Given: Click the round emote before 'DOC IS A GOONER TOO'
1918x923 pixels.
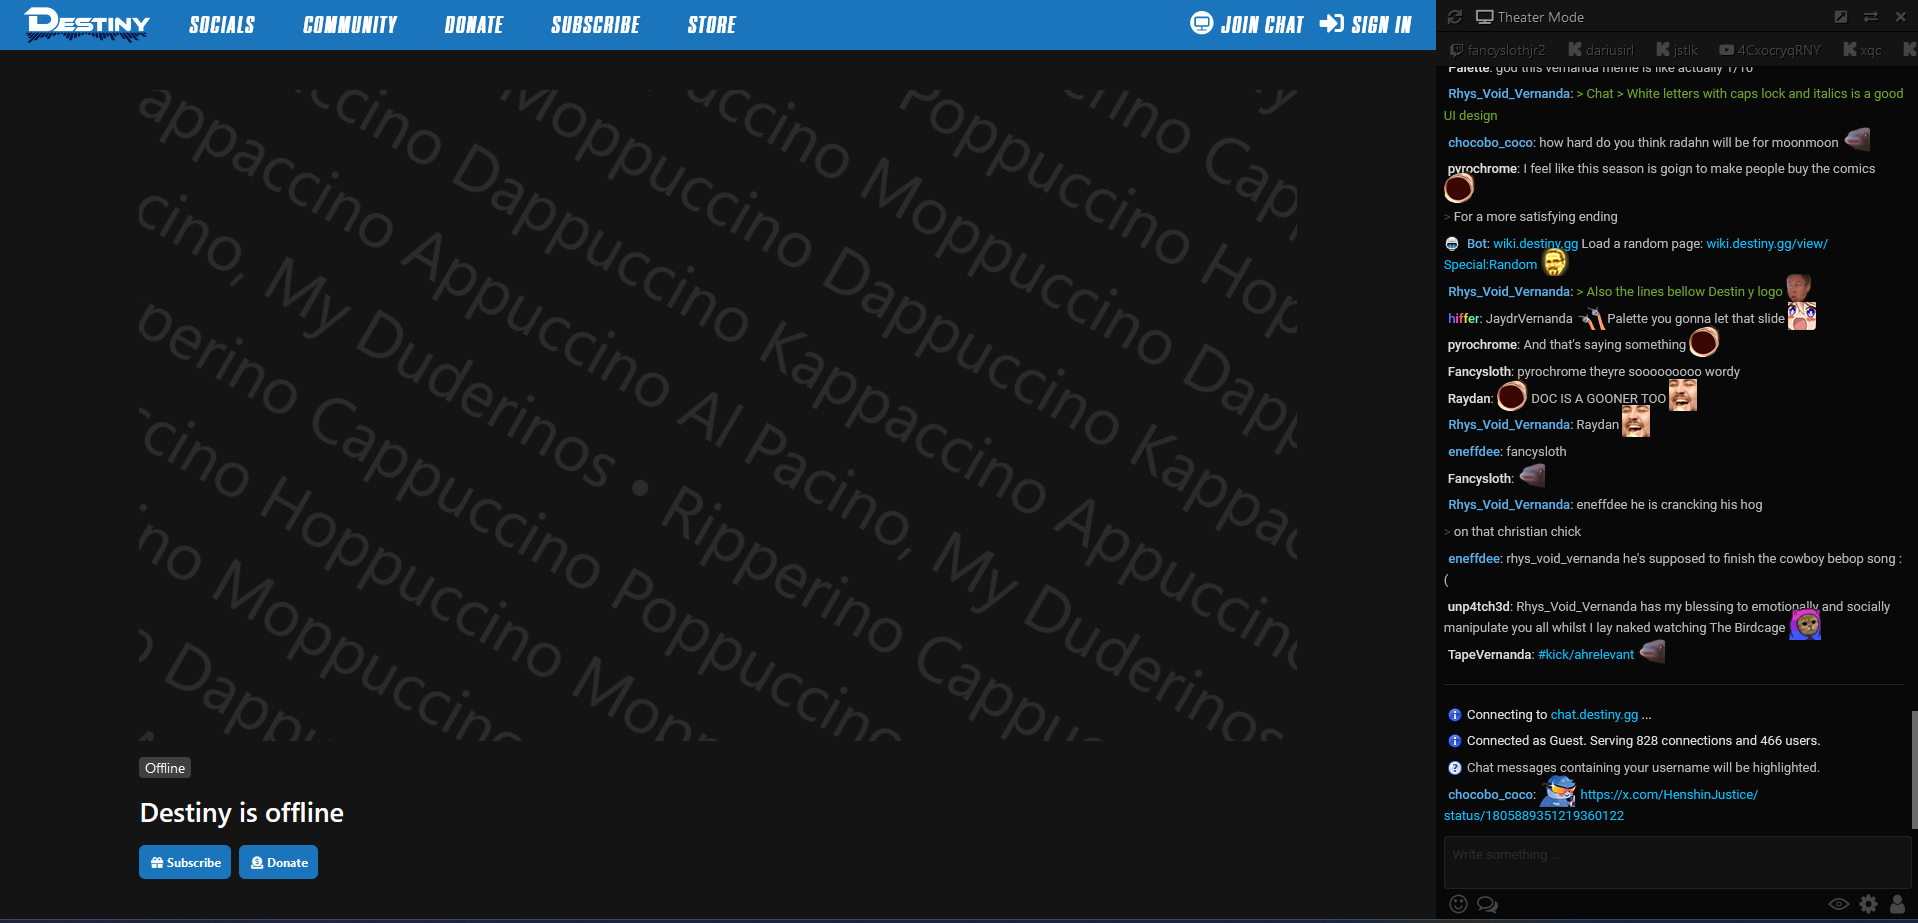Looking at the screenshot, I should coord(1512,397).
